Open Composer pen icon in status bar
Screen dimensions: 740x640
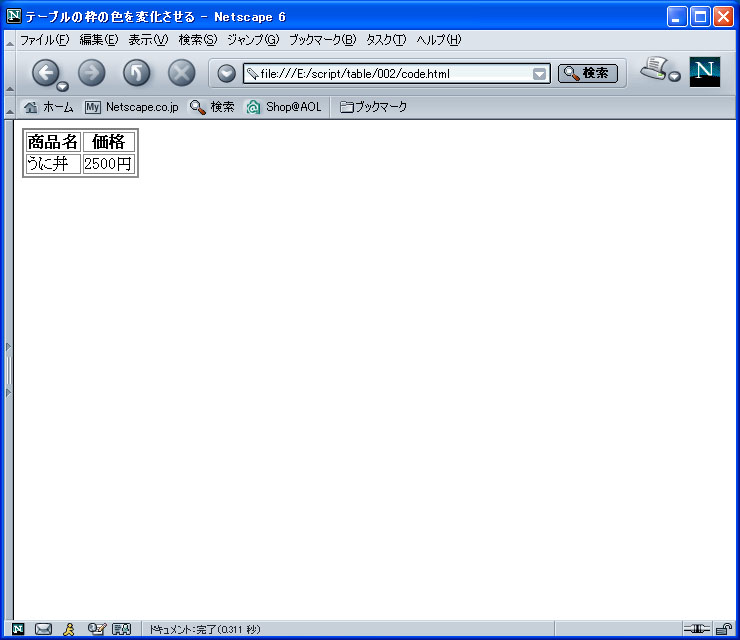tap(97, 629)
